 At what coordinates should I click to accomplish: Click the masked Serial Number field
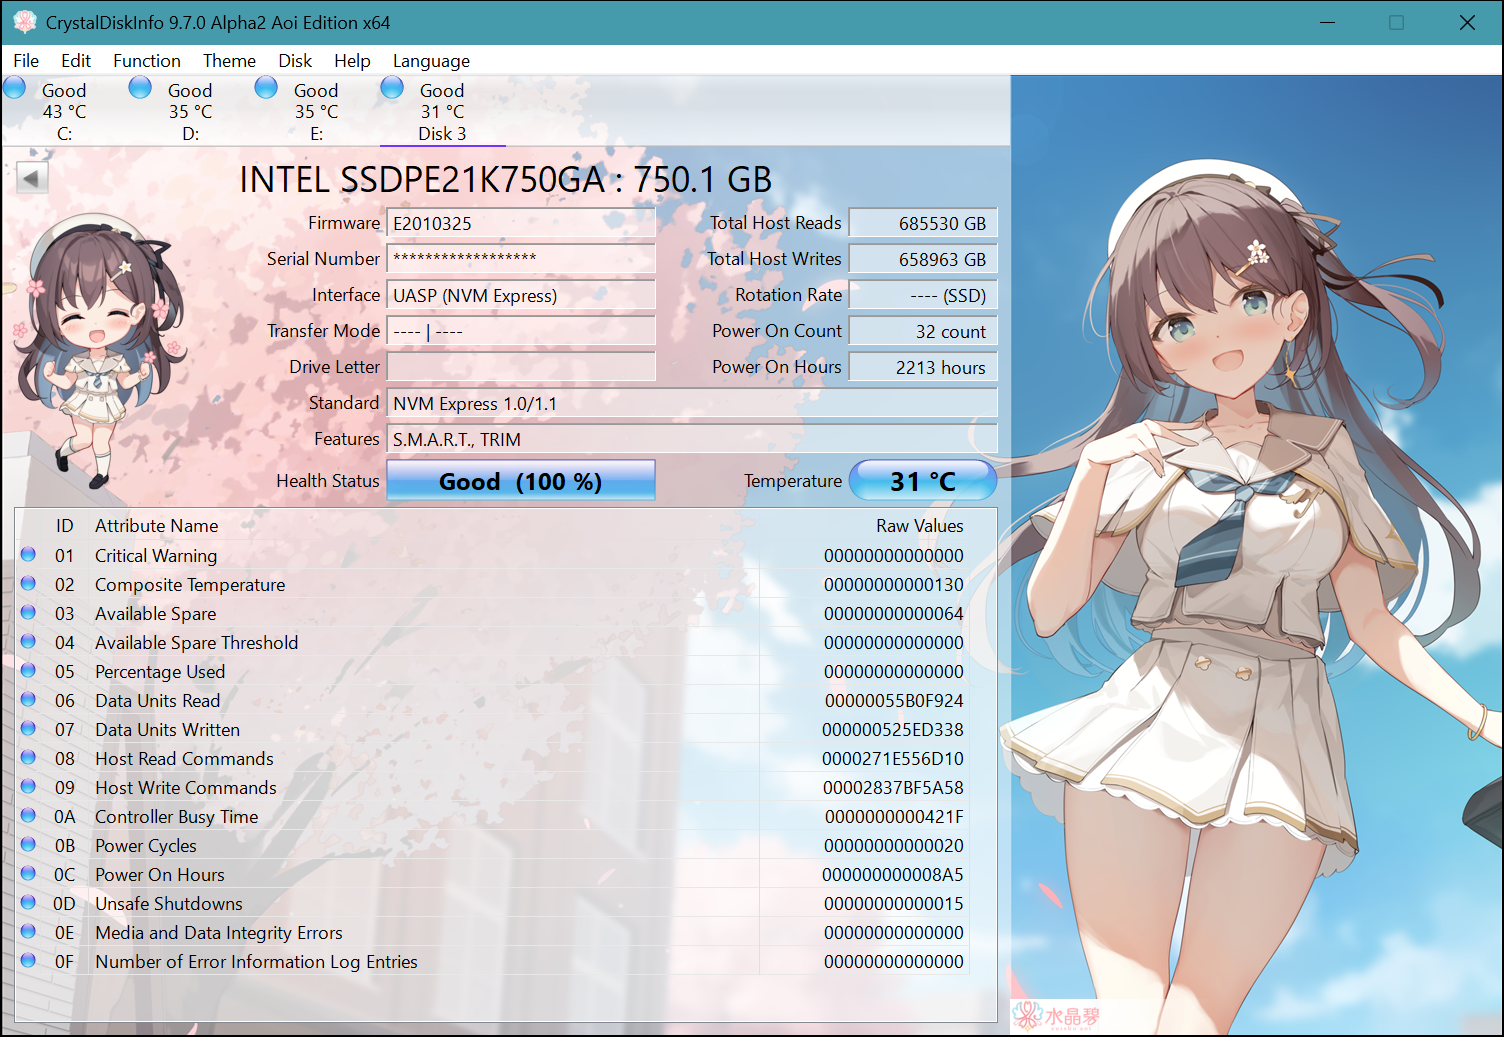click(x=521, y=259)
